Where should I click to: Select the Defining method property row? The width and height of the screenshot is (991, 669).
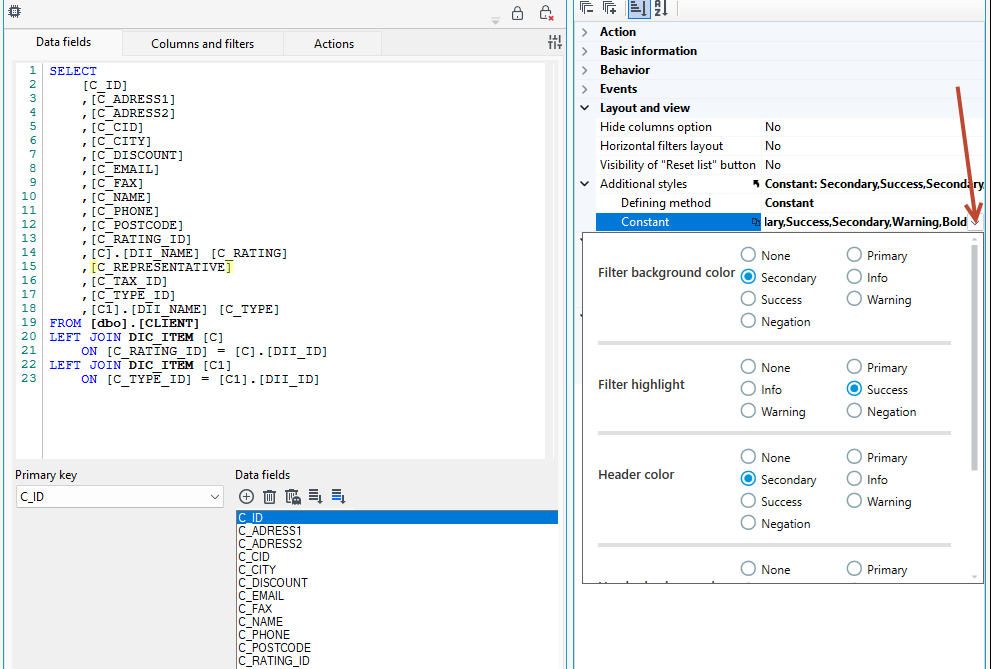[x=790, y=203]
